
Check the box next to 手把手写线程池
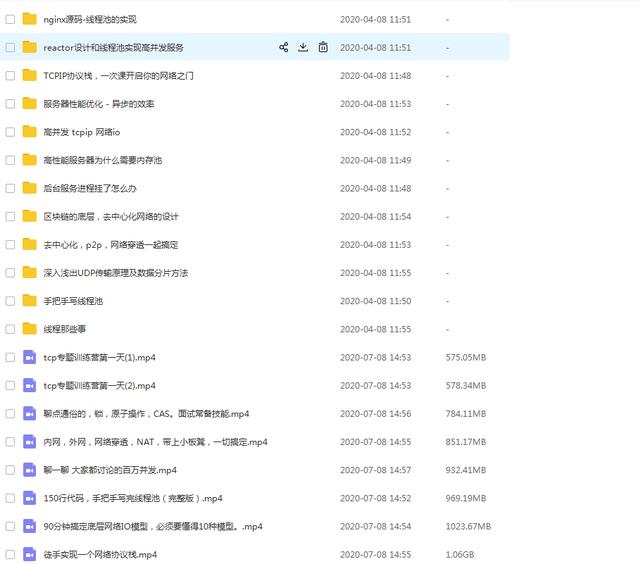tap(10, 301)
